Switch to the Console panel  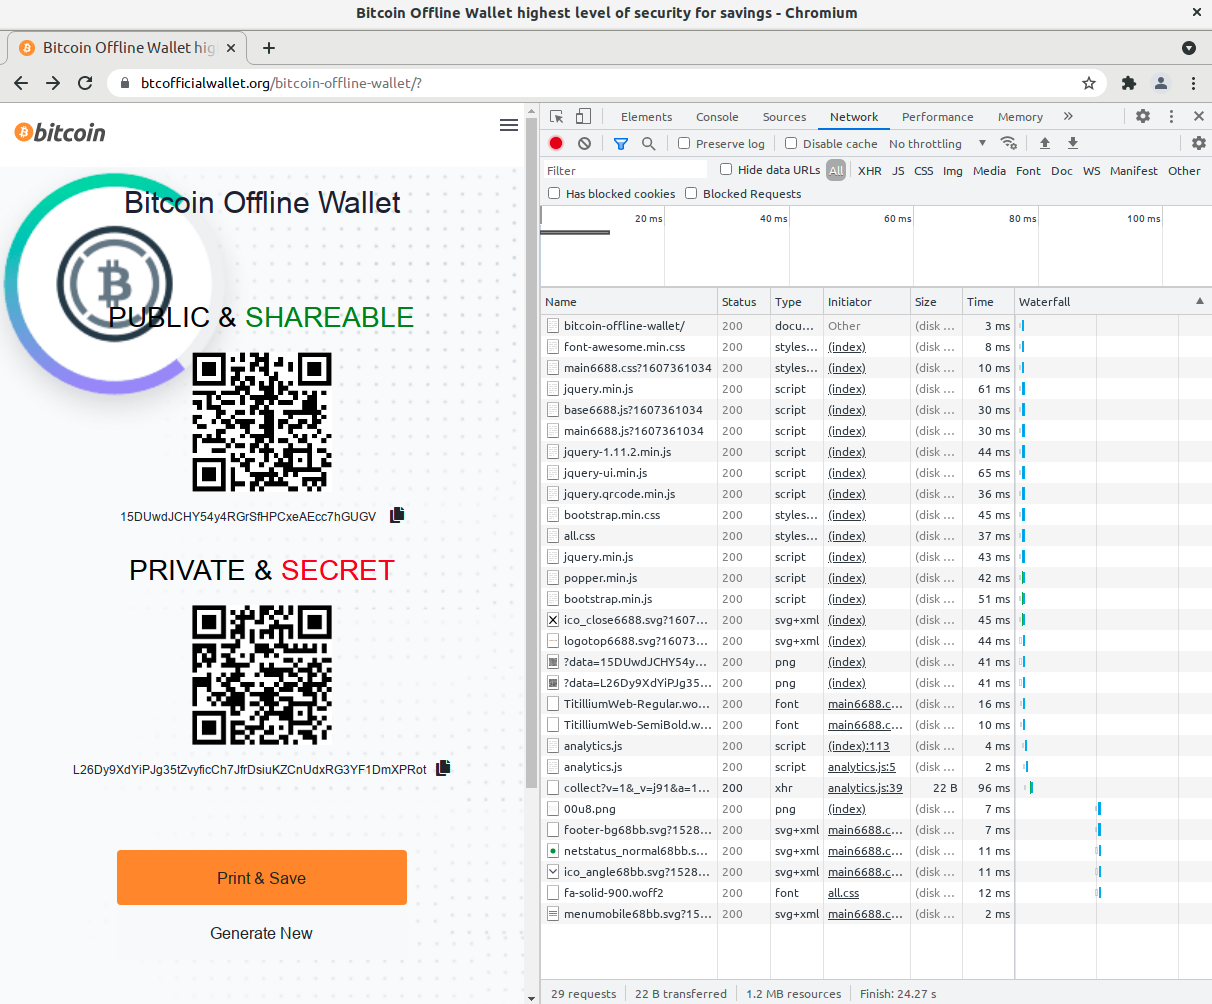pyautogui.click(x=716, y=116)
